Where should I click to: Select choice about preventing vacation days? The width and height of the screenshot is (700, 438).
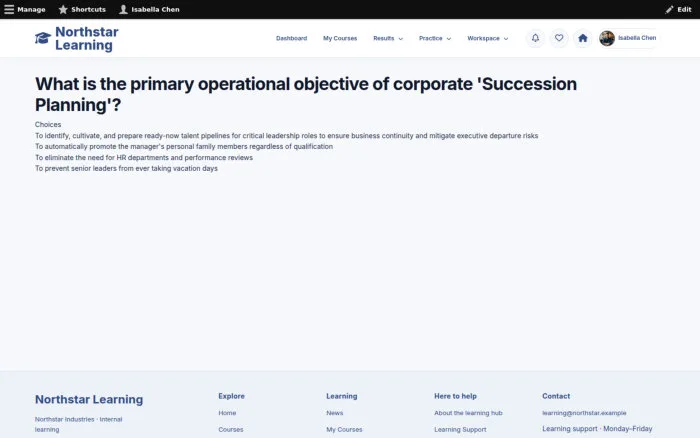126,168
